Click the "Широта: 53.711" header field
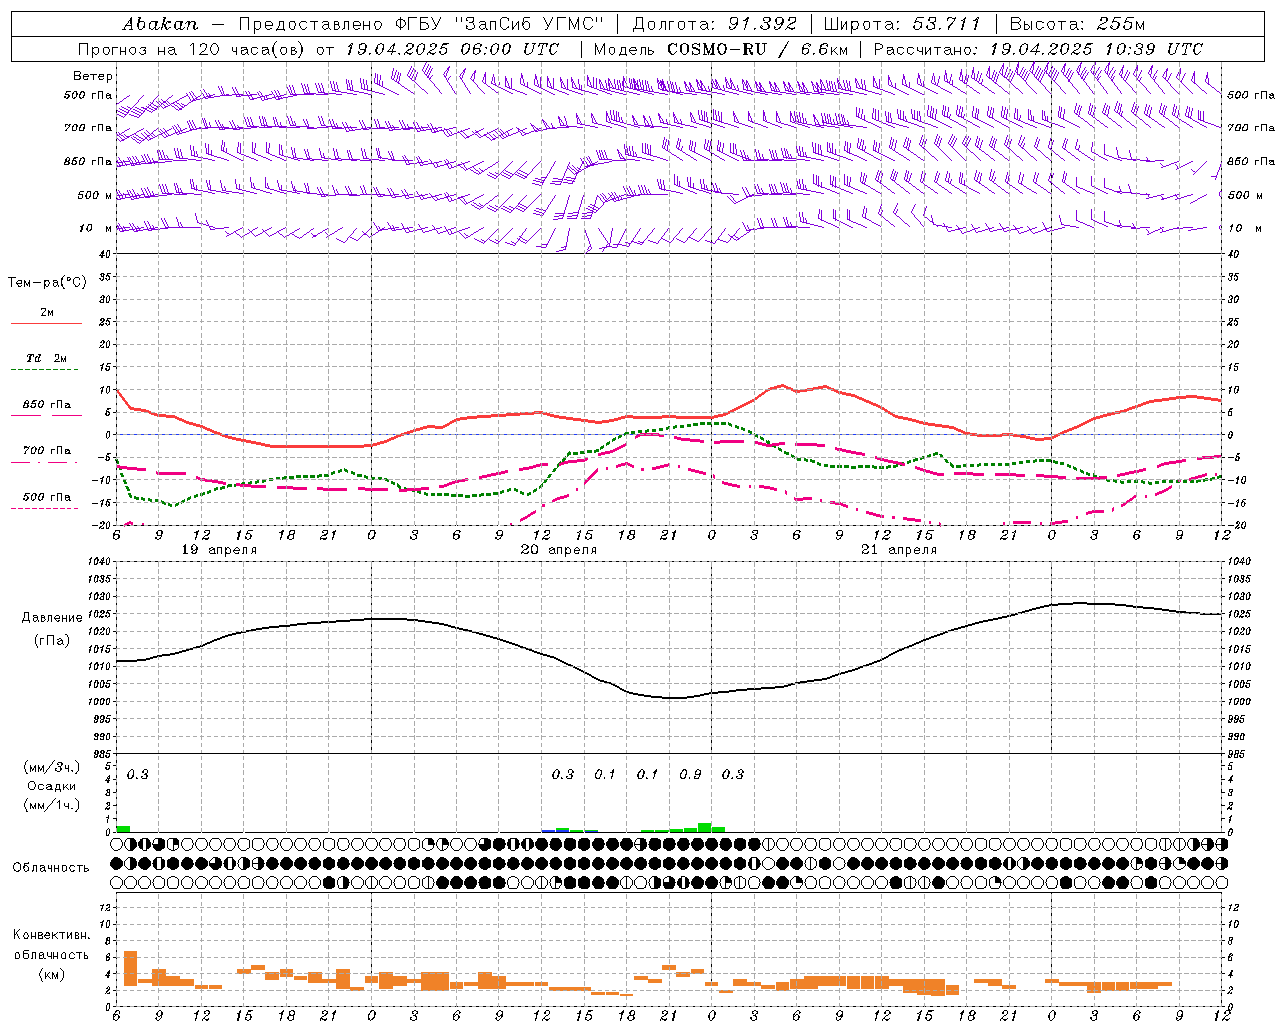This screenshot has width=1280, height=1024. pyautogui.click(x=902, y=24)
